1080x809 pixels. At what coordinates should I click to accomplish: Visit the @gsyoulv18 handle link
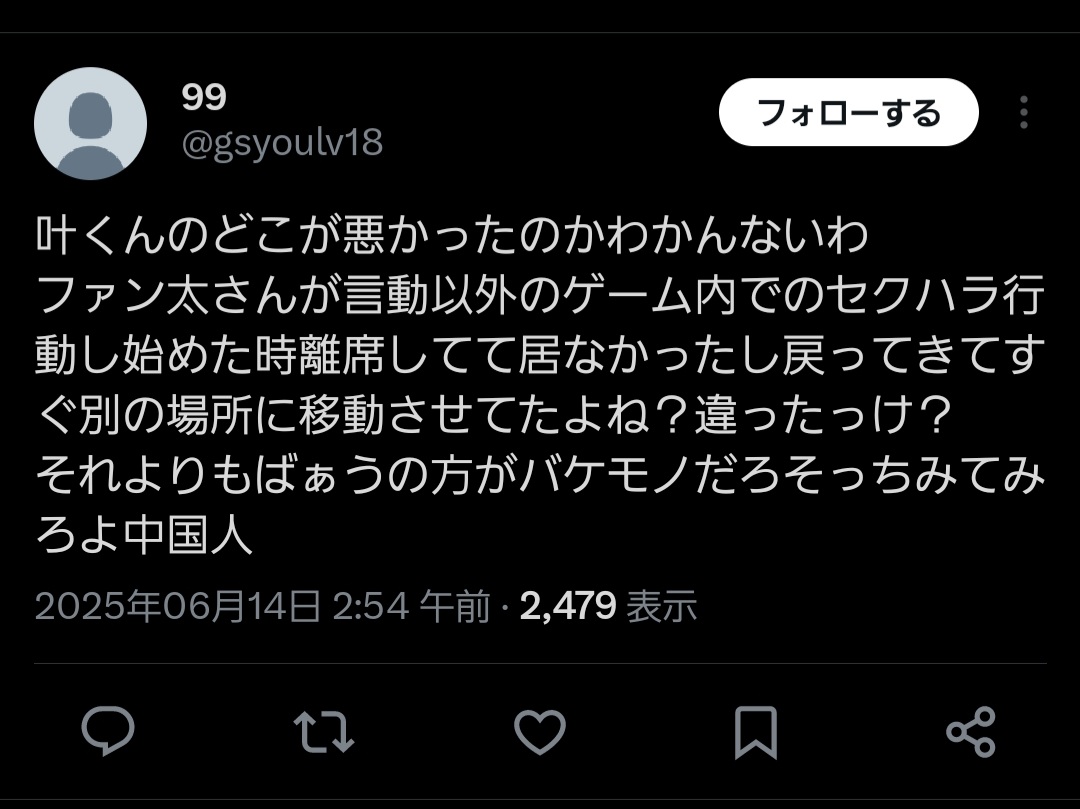[282, 143]
